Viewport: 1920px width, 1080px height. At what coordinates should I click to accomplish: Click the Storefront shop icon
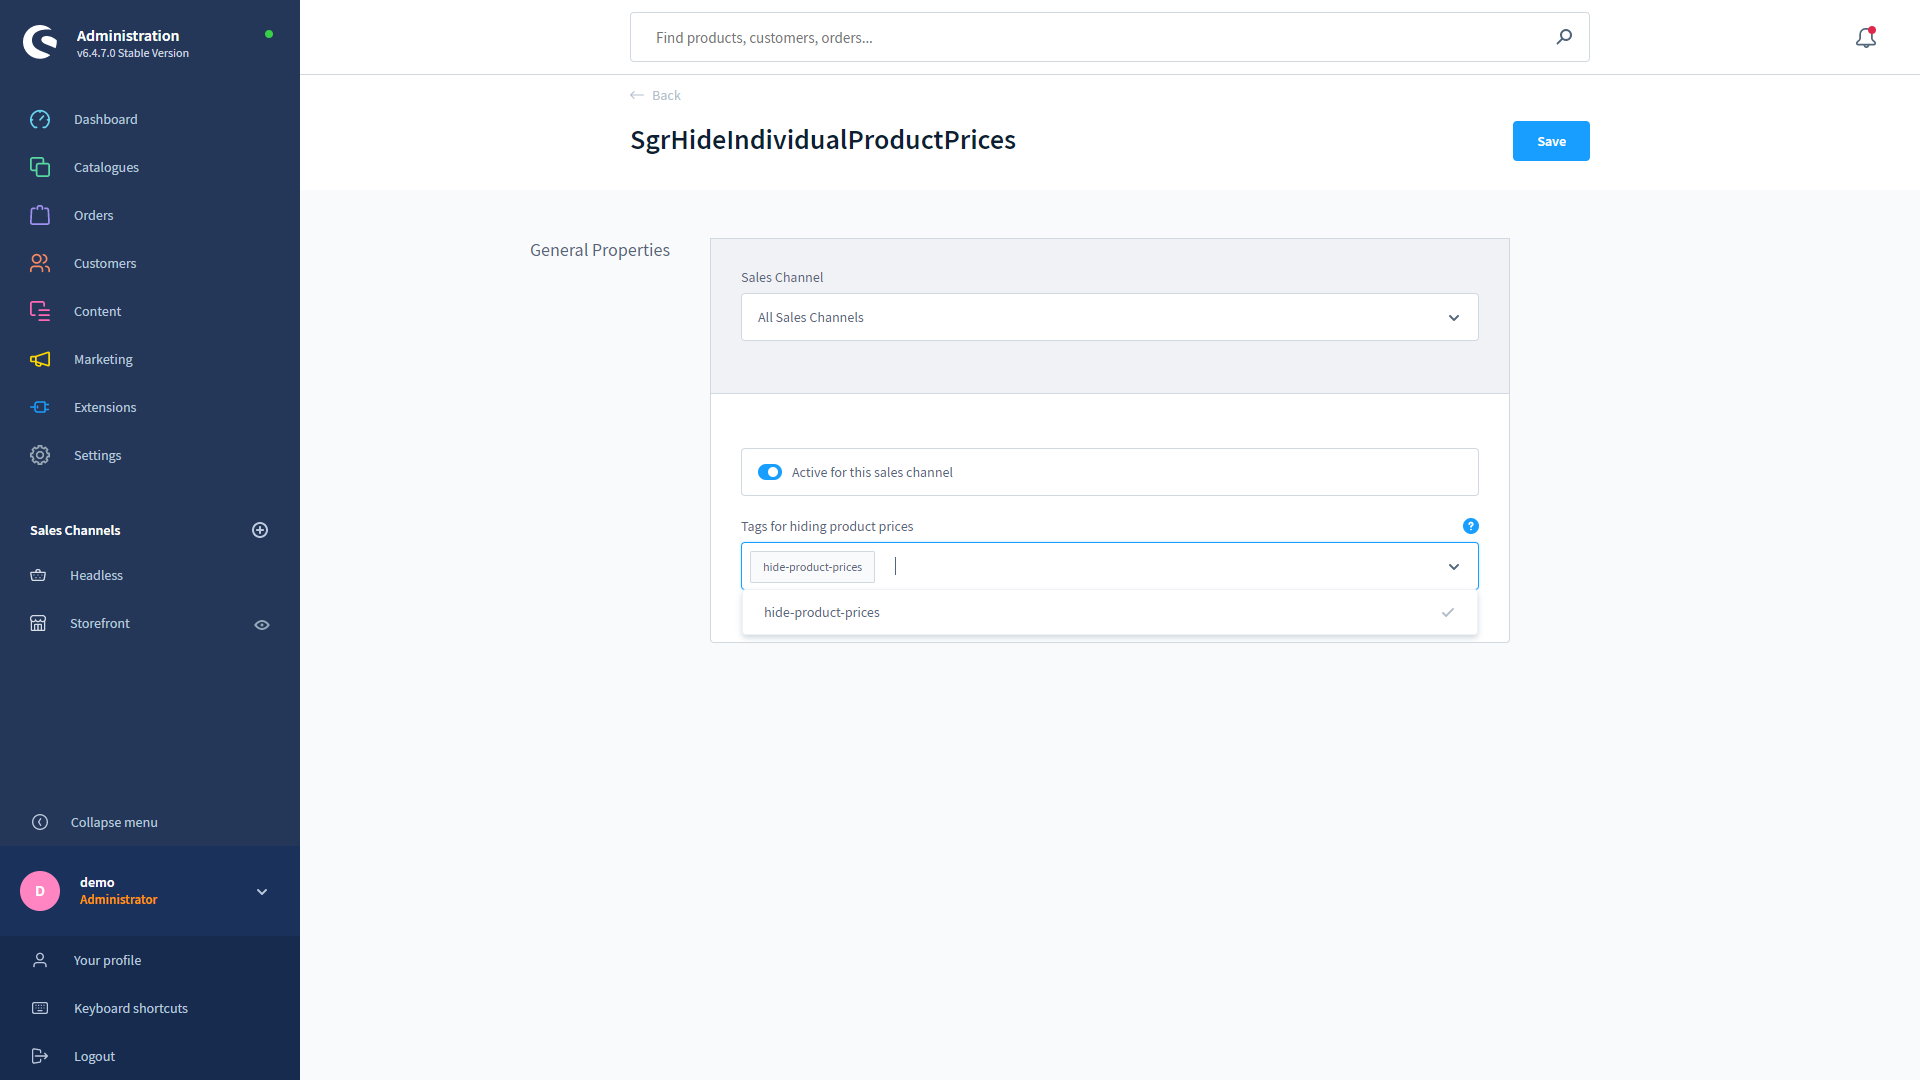pos(38,623)
